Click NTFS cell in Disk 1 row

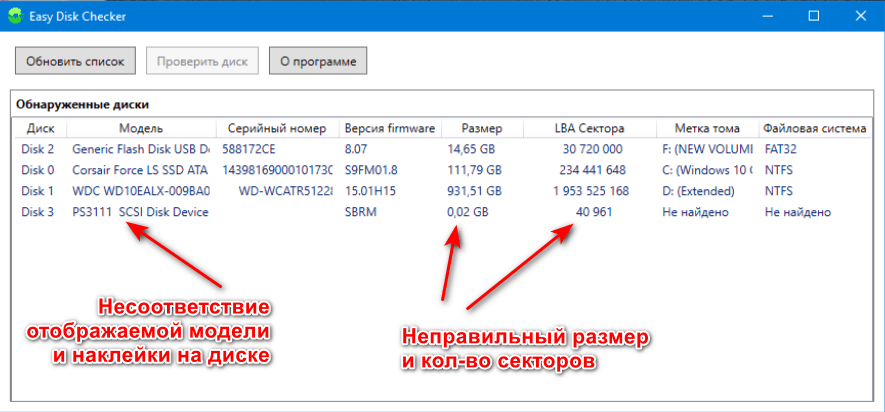coord(779,191)
